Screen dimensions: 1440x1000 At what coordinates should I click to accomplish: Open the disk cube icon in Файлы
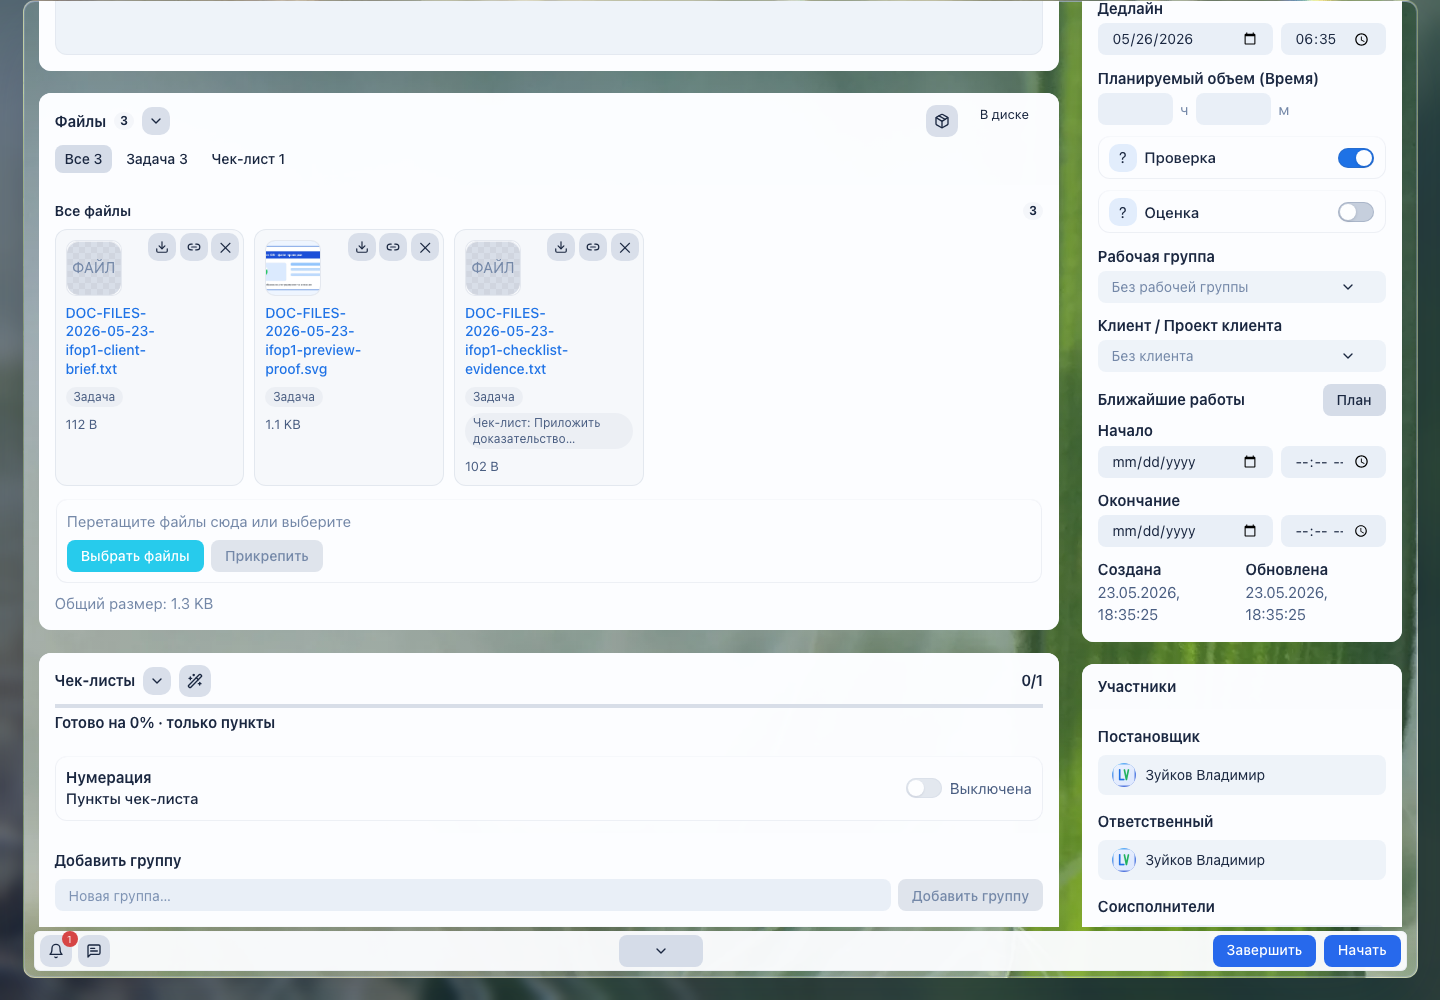click(x=942, y=121)
